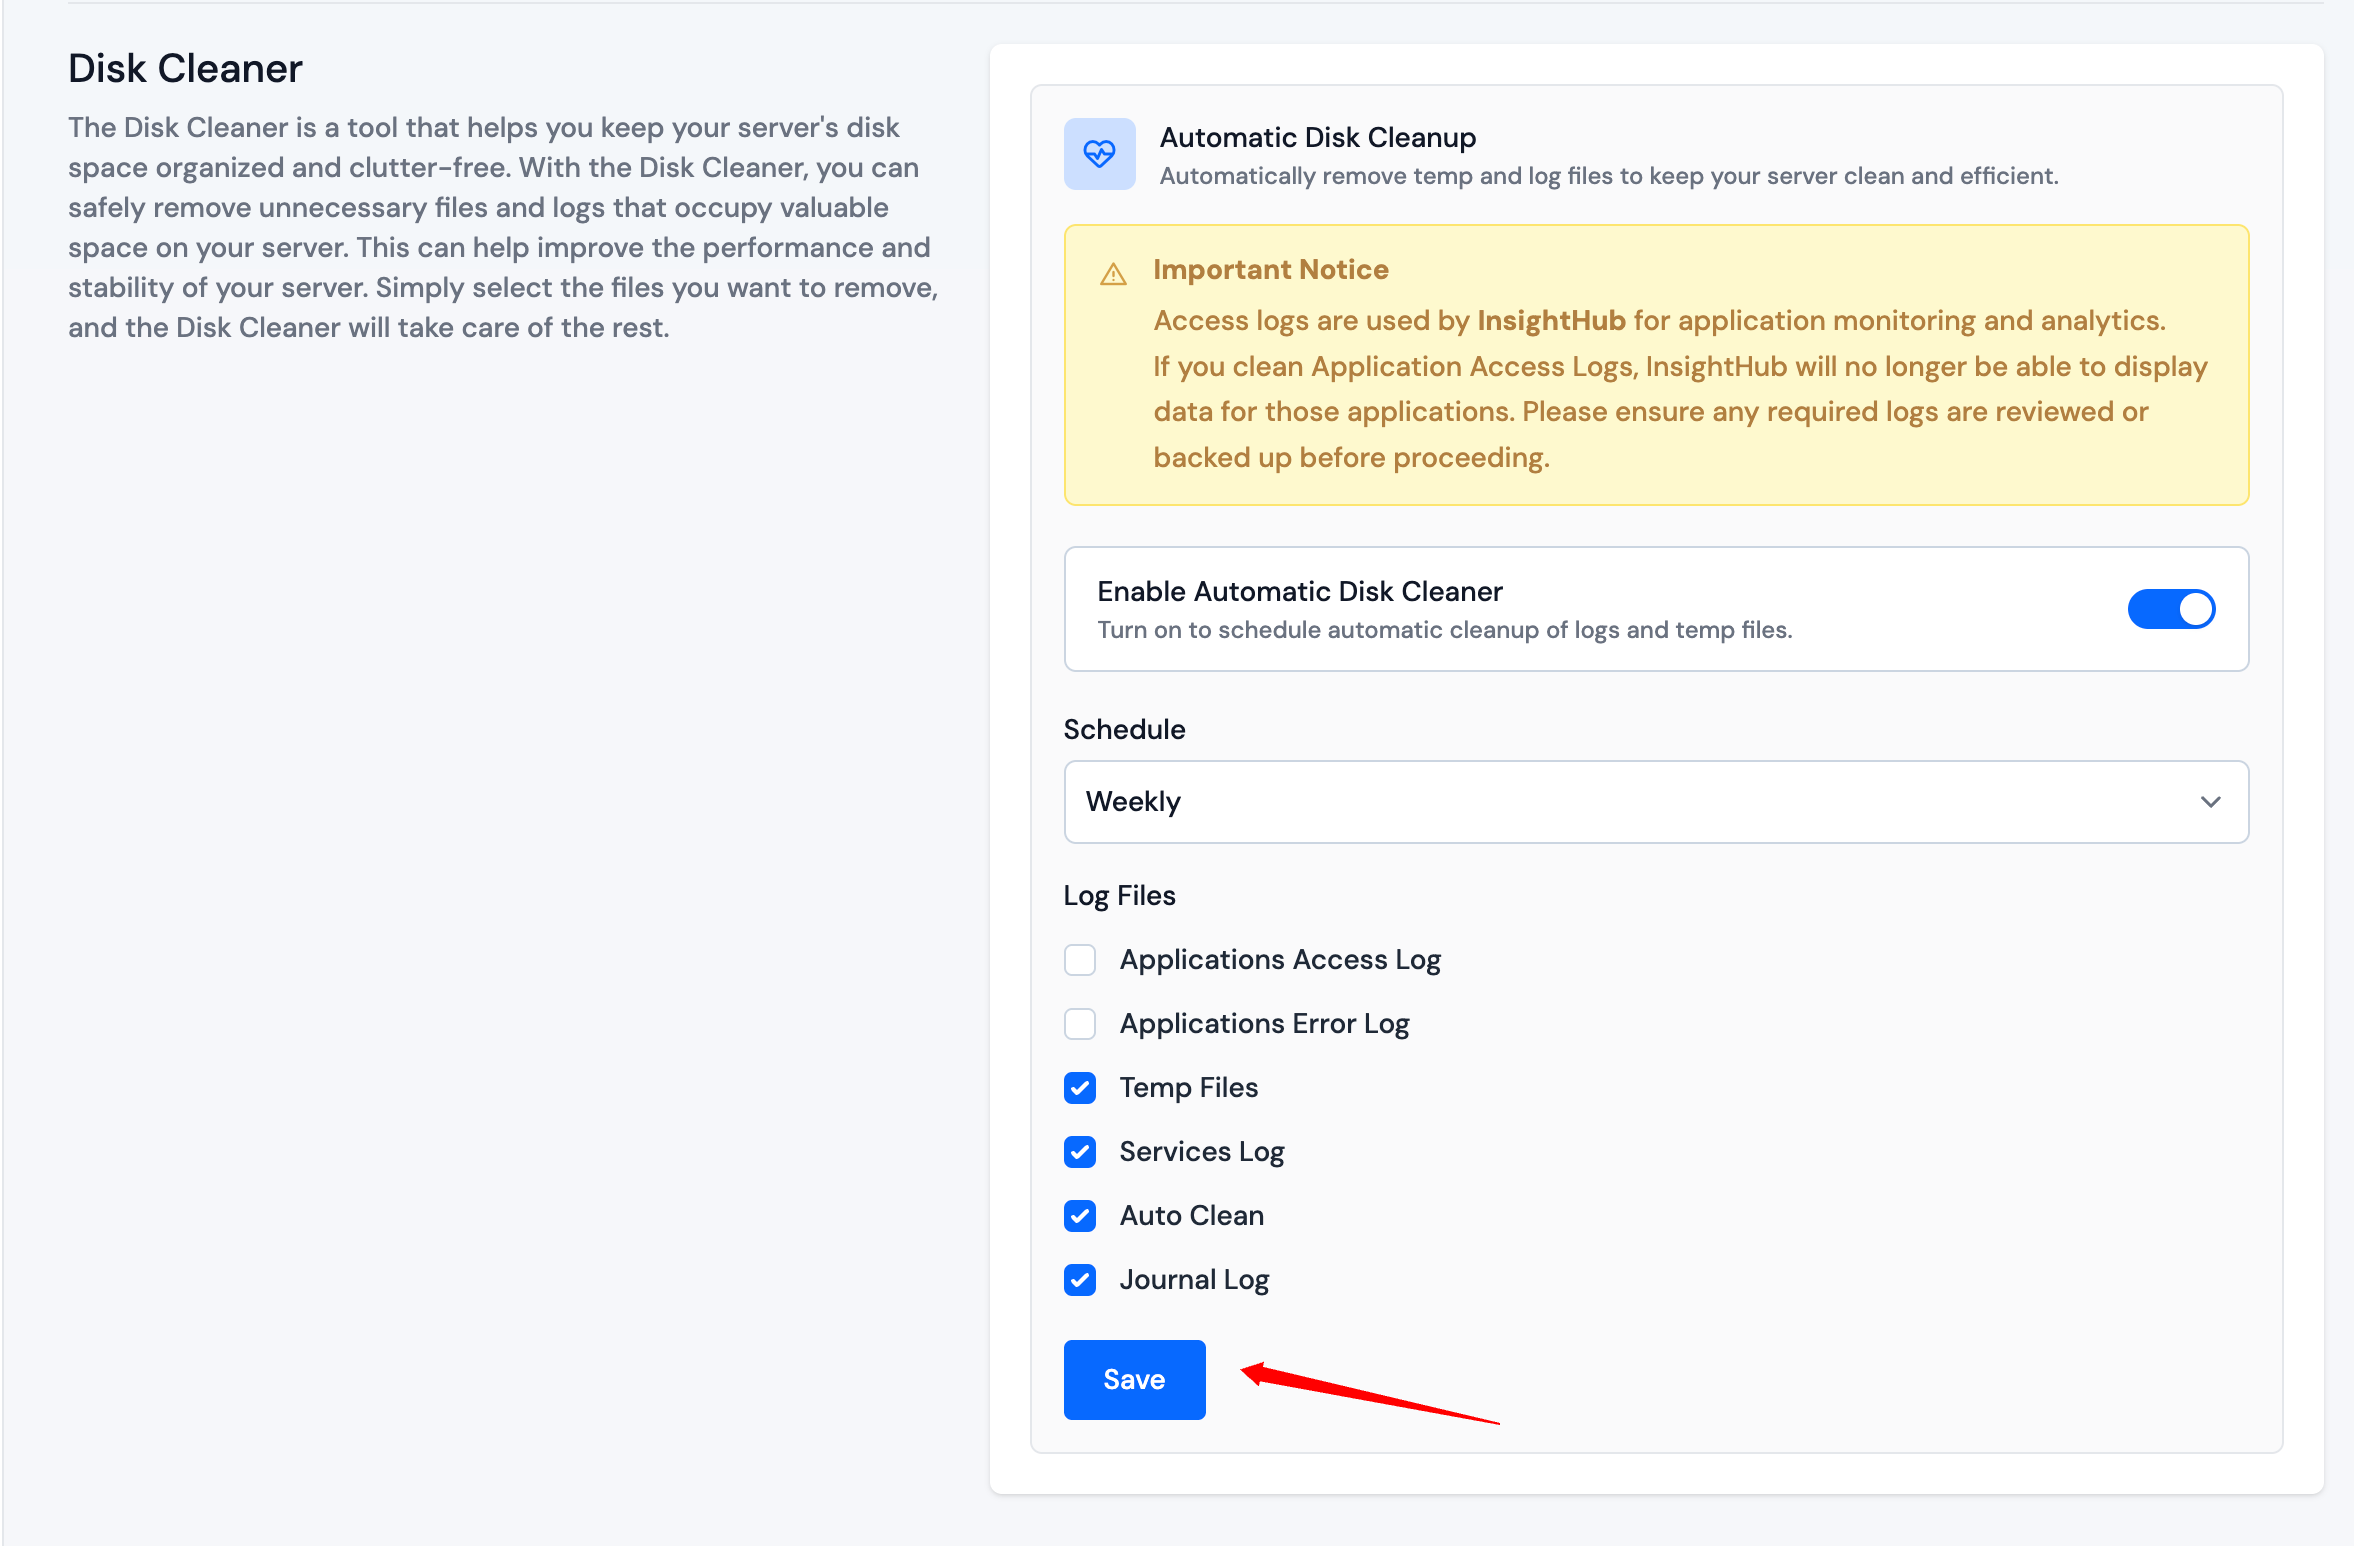
Task: Click the Log Files section label
Action: pos(1119,895)
